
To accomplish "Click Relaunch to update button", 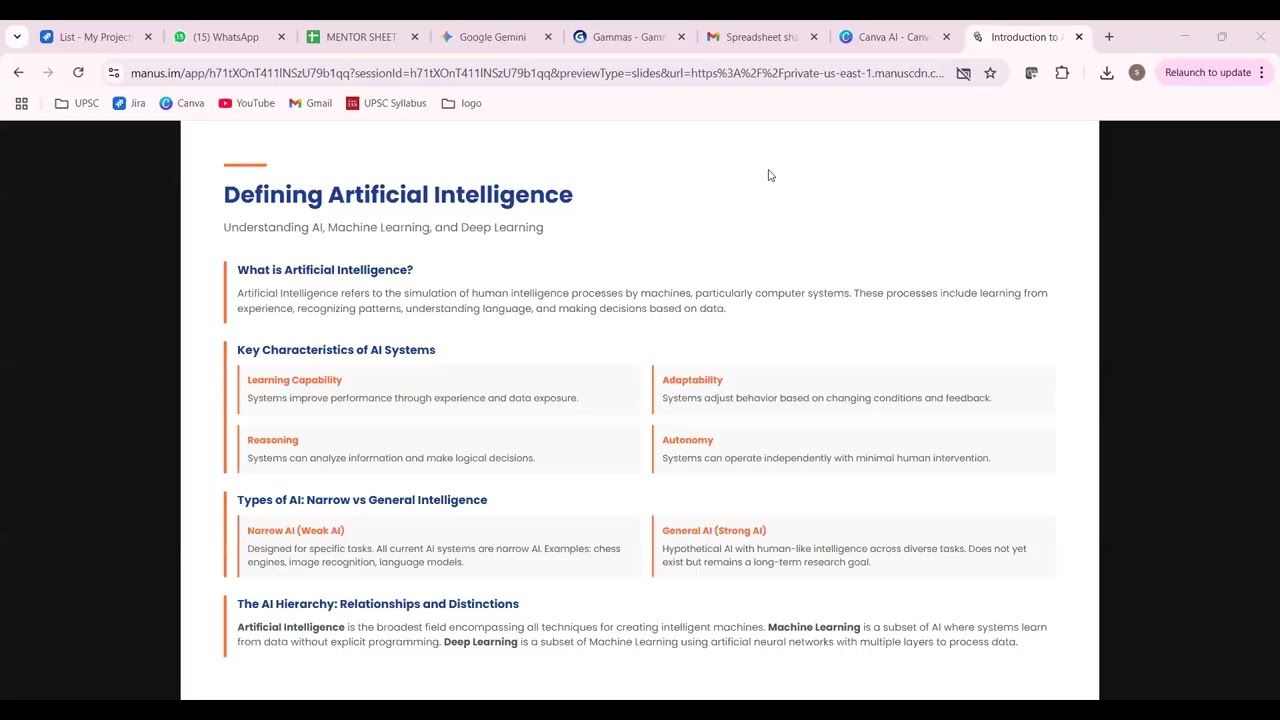I will pos(1207,73).
